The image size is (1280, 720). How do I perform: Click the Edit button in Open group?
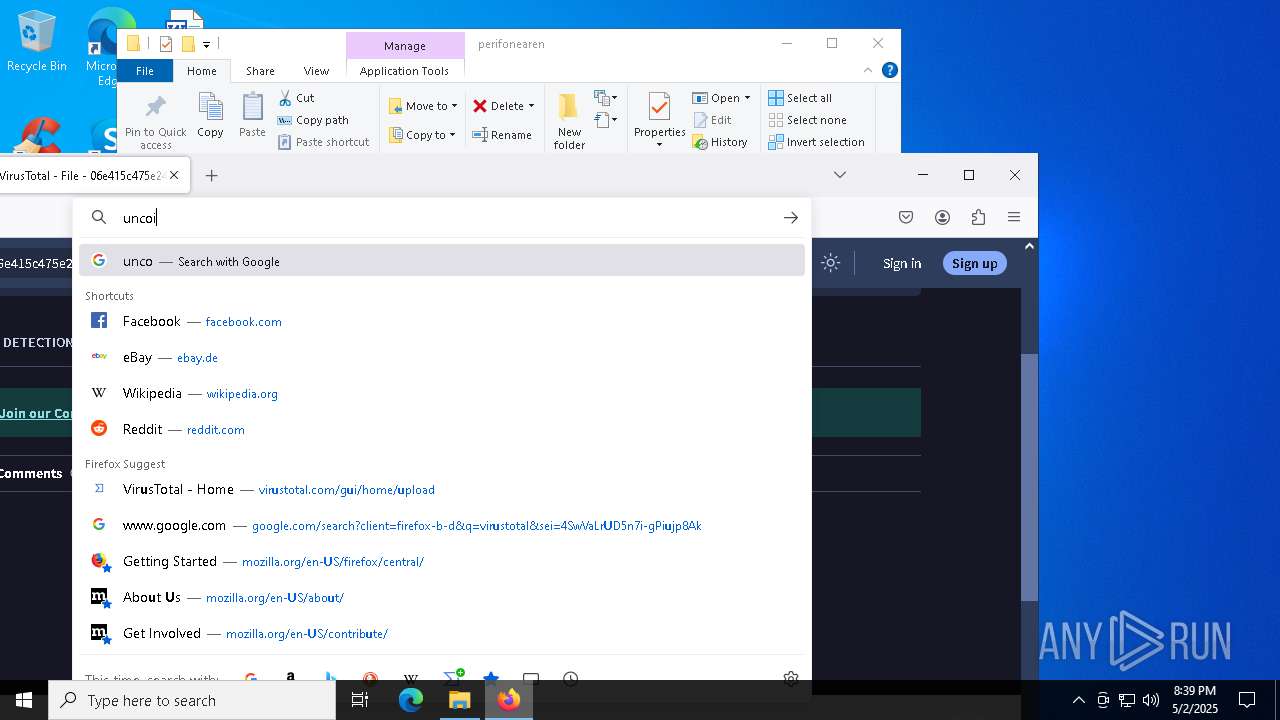(x=712, y=120)
